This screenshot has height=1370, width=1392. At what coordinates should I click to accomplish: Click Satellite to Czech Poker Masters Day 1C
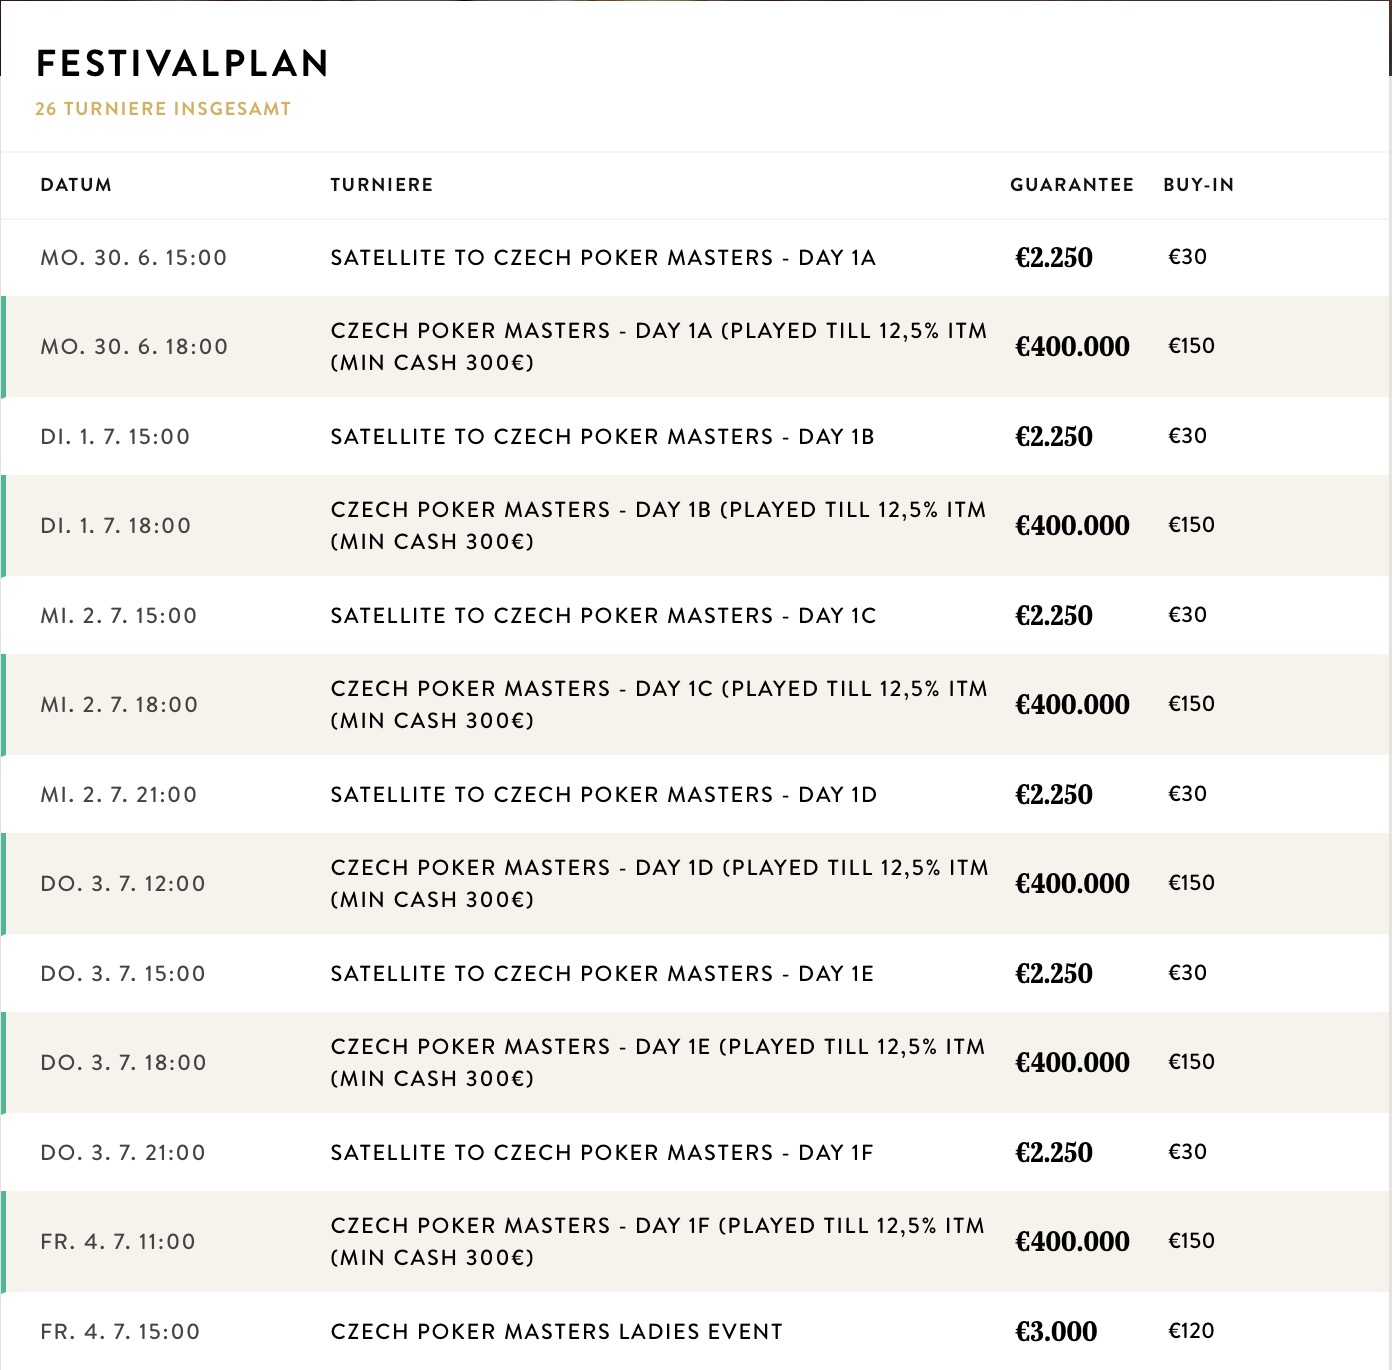pos(603,616)
